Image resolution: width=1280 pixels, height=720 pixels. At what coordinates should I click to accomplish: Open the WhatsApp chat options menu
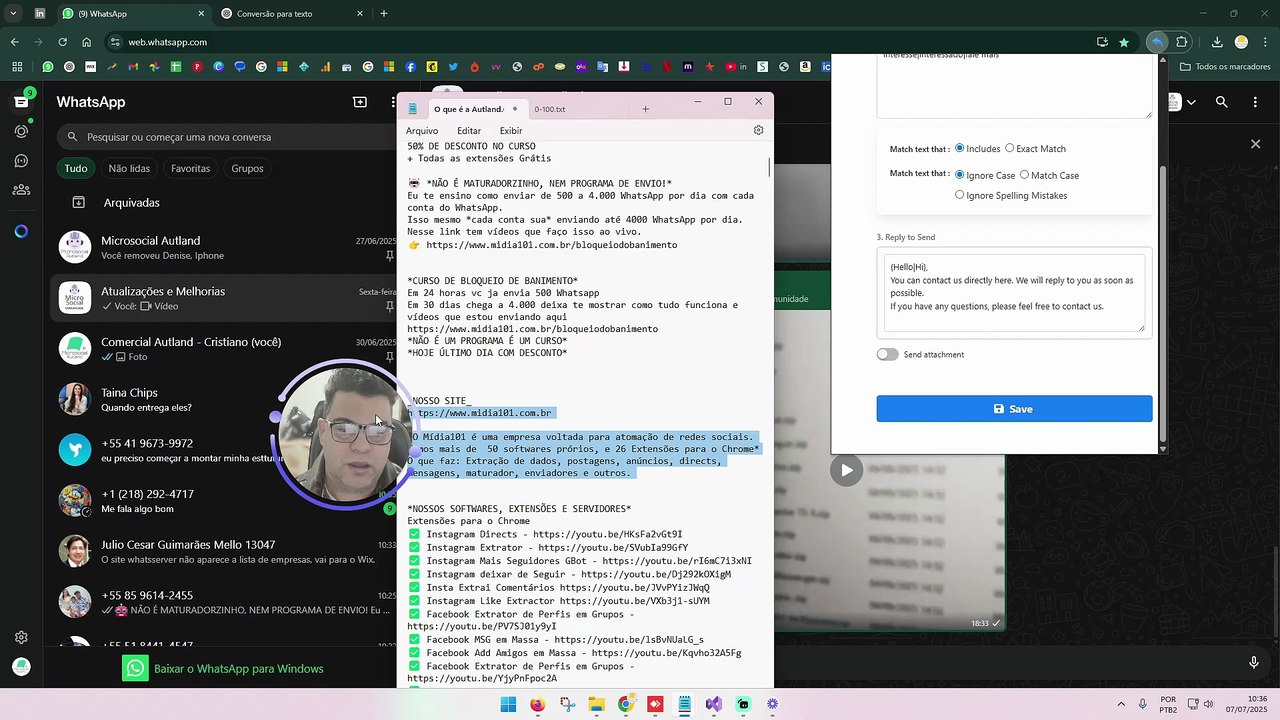[1254, 102]
